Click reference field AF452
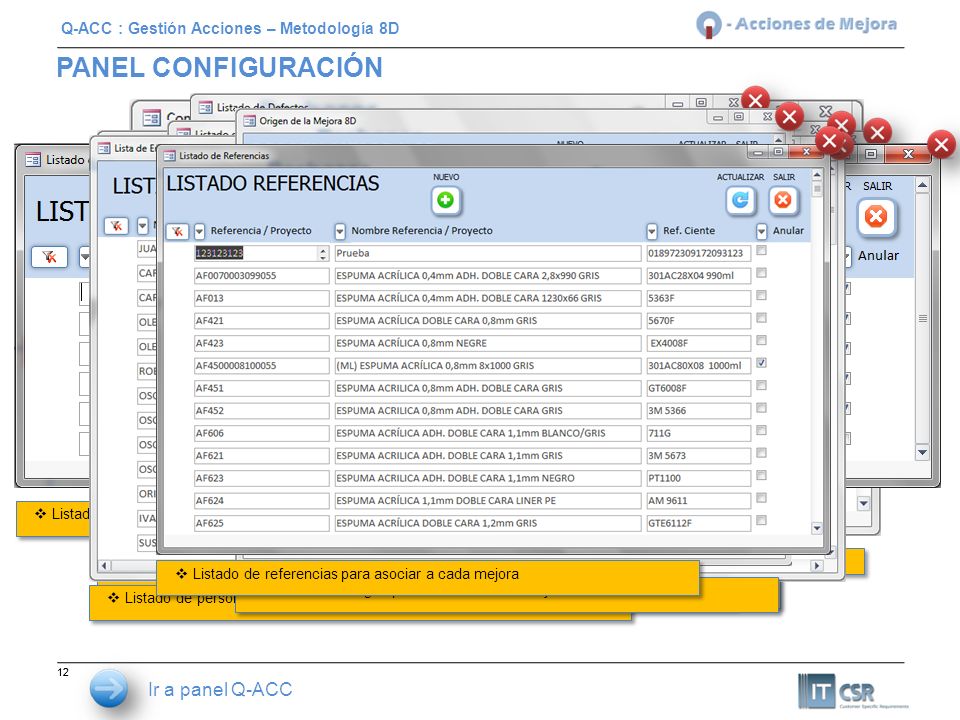This screenshot has width=960, height=720. point(261,411)
